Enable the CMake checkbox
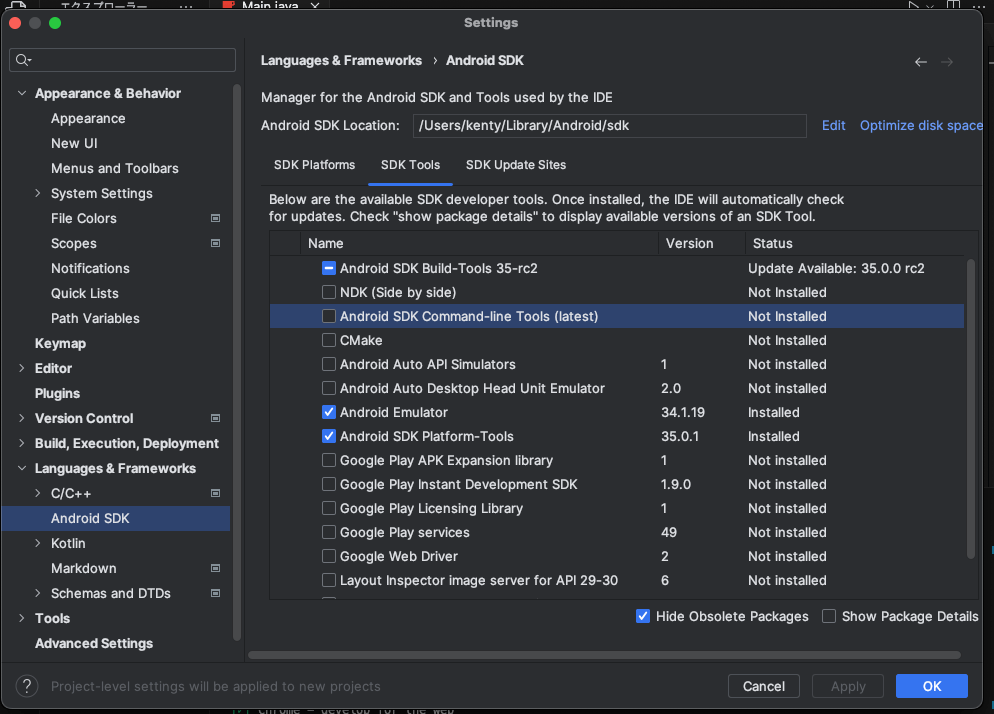The width and height of the screenshot is (994, 714). pyautogui.click(x=328, y=341)
